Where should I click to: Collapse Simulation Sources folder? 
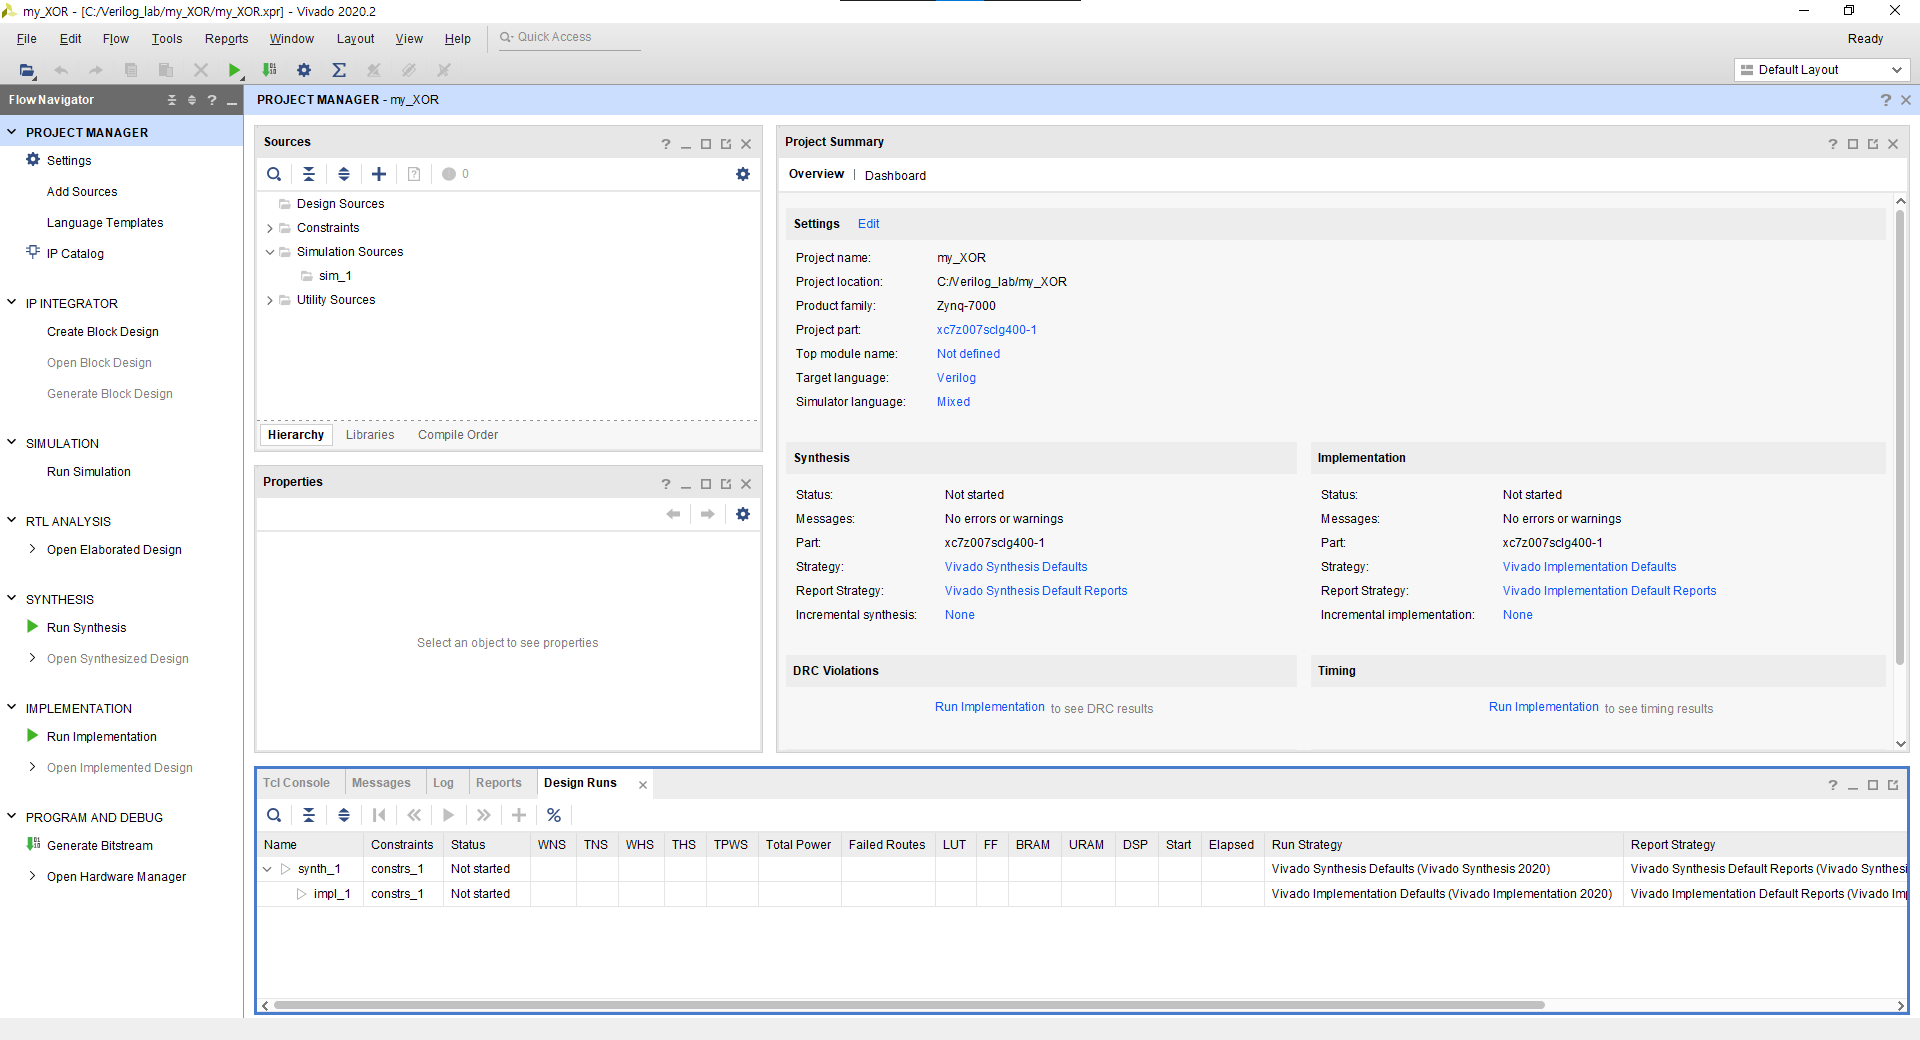tap(270, 252)
